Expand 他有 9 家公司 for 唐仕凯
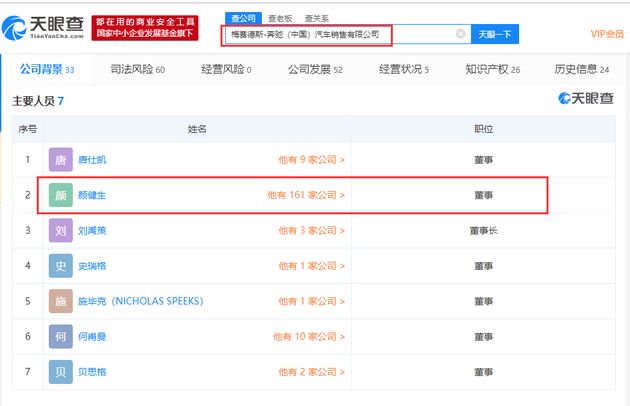 311,160
